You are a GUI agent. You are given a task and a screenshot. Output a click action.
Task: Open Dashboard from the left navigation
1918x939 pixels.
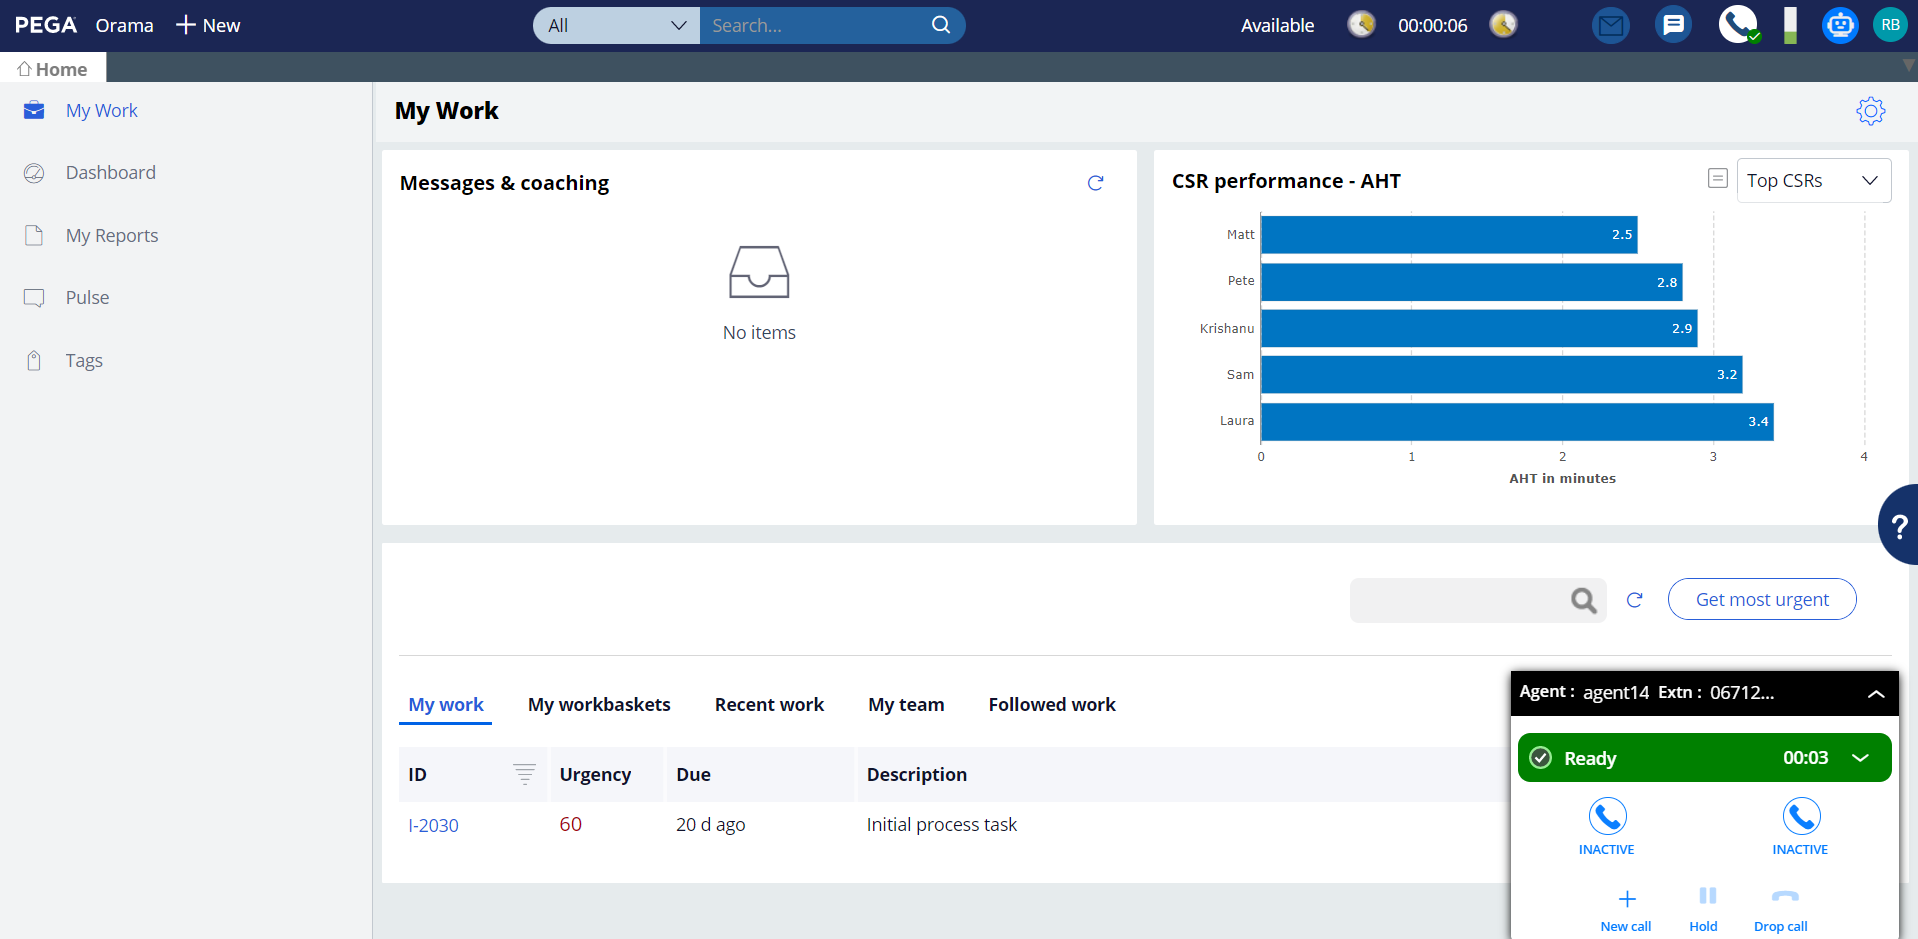coord(110,173)
